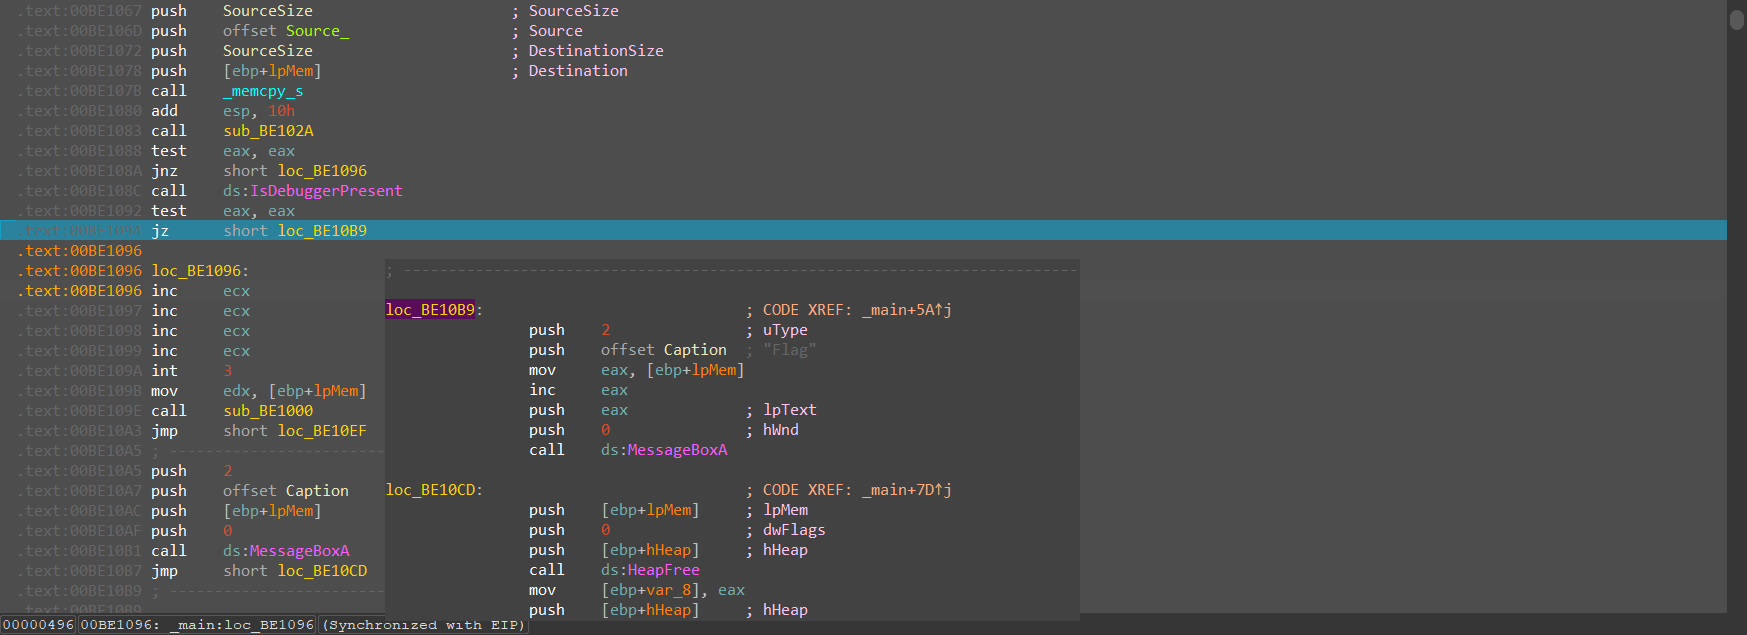The image size is (1747, 635).
Task: Select the edx register in mov instruction
Action: coord(236,391)
